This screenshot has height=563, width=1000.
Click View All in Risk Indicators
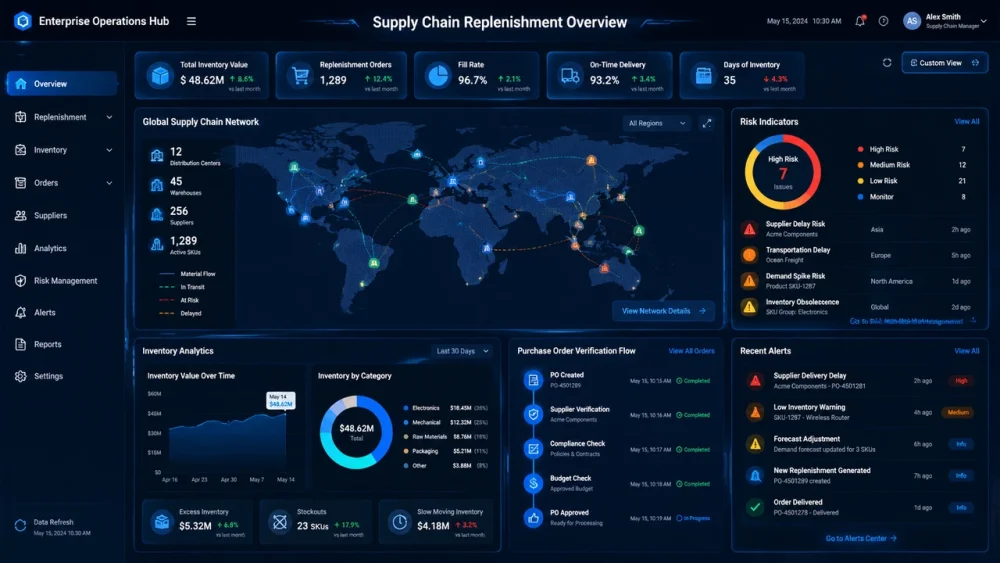pos(967,121)
